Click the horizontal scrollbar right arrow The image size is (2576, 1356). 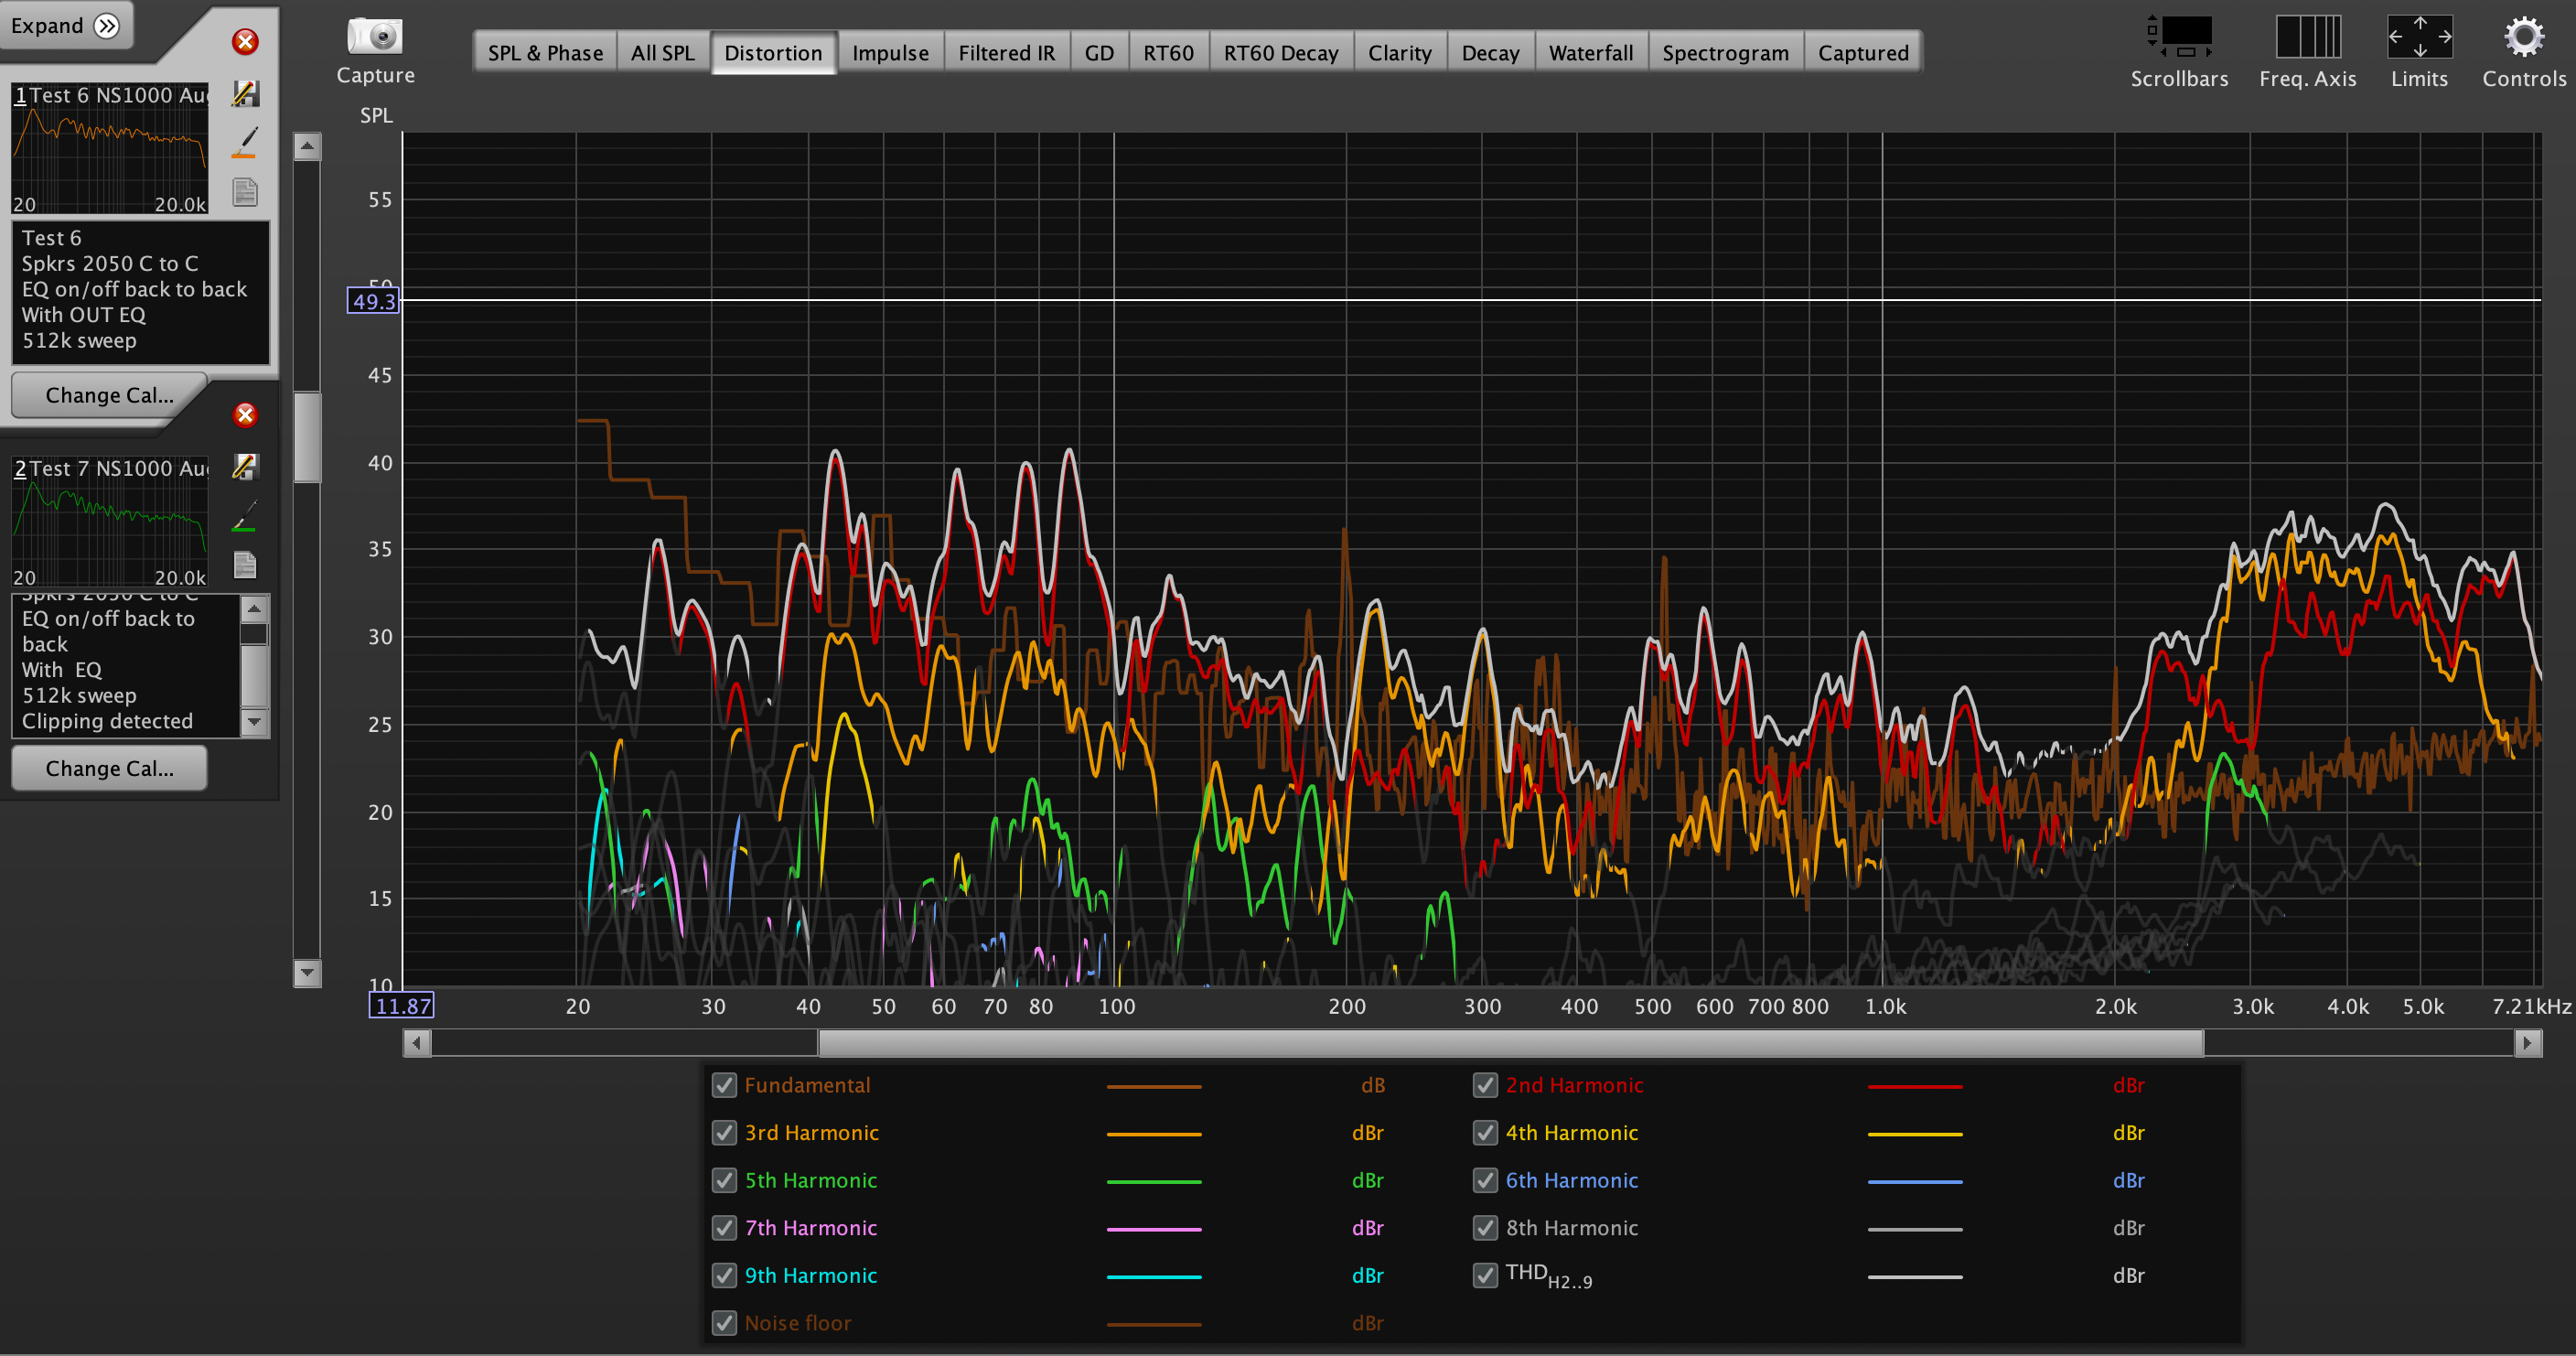click(x=2527, y=1043)
